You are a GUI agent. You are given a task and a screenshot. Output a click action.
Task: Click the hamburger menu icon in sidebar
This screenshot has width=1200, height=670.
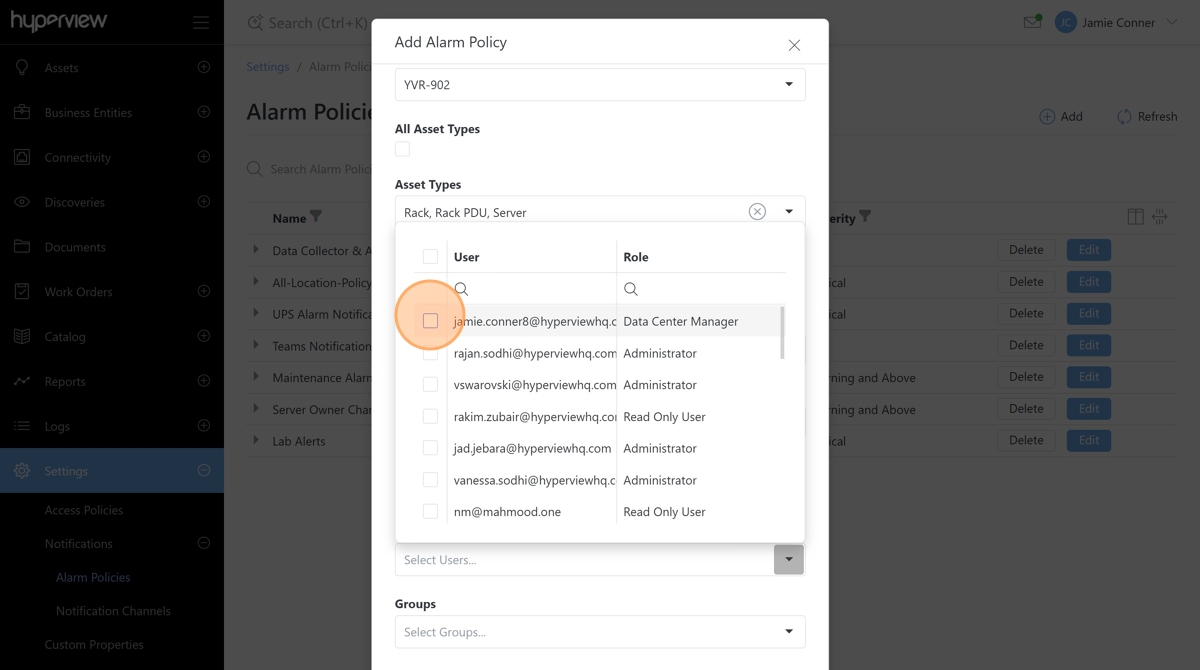pyautogui.click(x=201, y=23)
